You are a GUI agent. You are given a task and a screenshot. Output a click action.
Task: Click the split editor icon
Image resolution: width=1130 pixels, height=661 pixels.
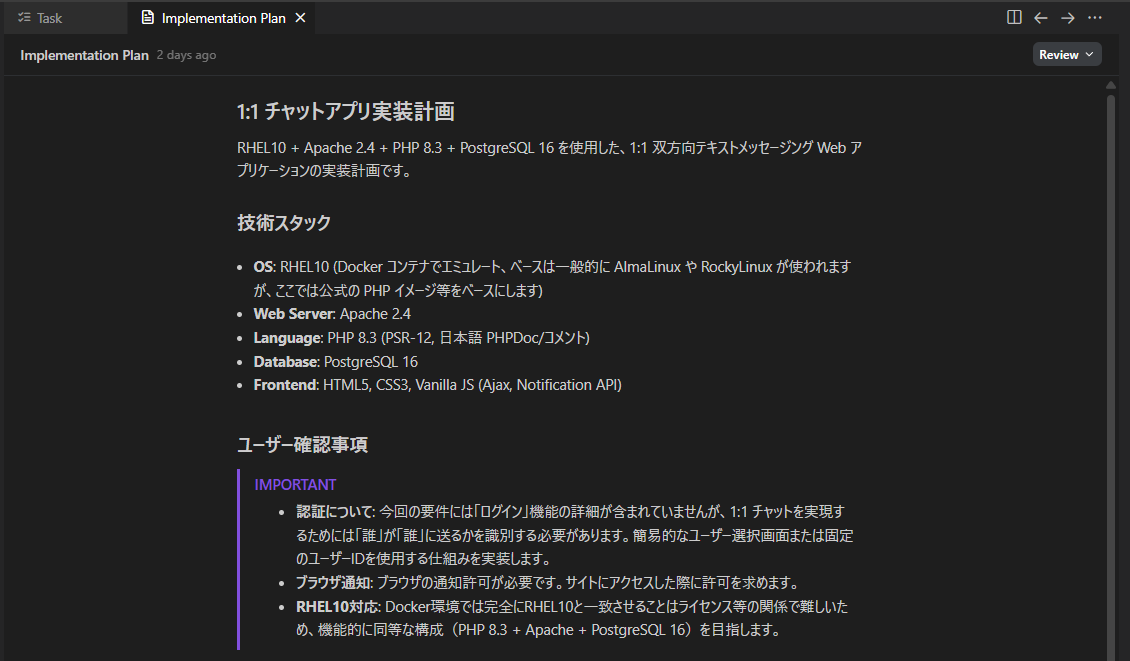coord(1014,17)
